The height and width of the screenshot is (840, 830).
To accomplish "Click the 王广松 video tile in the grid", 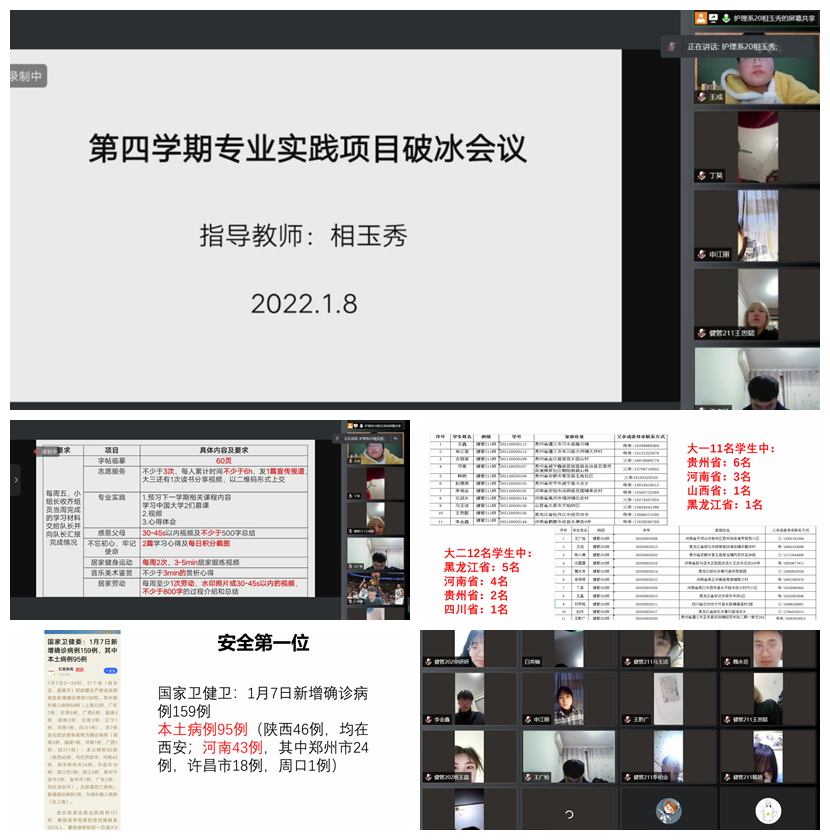I will [x=567, y=754].
